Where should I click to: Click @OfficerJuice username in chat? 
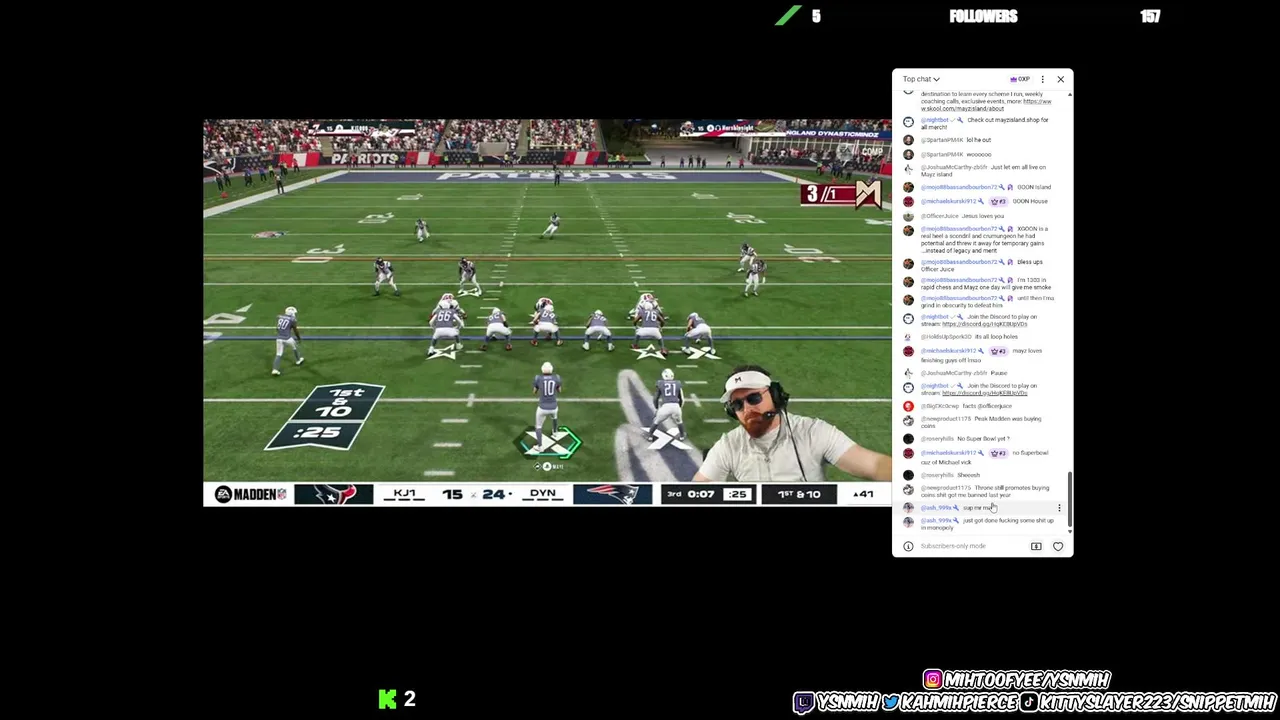(939, 216)
